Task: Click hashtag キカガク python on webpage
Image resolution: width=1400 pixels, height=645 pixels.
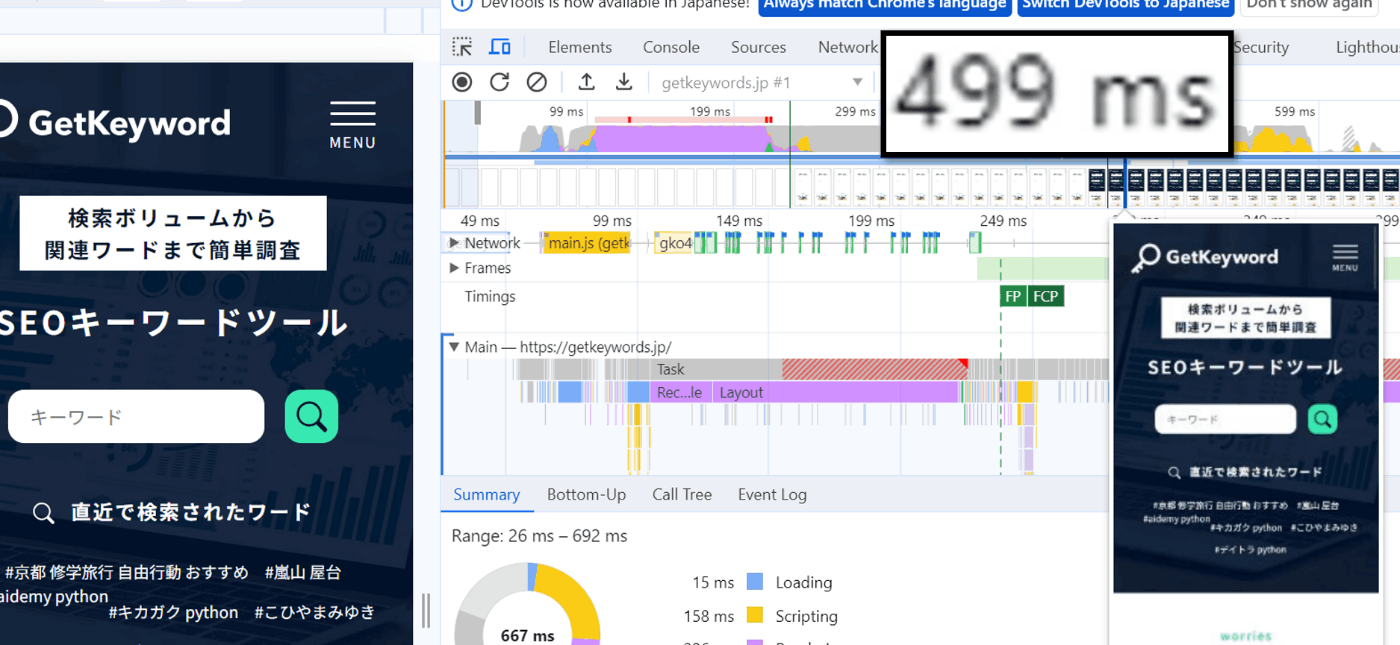Action: click(x=174, y=612)
